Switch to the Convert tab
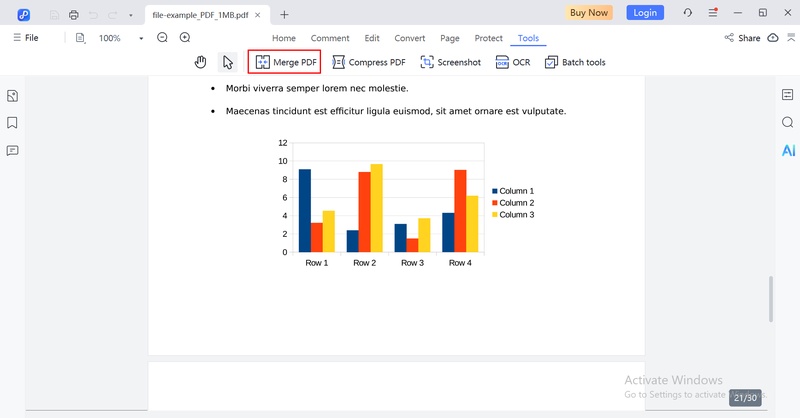The image size is (800, 418). 409,38
